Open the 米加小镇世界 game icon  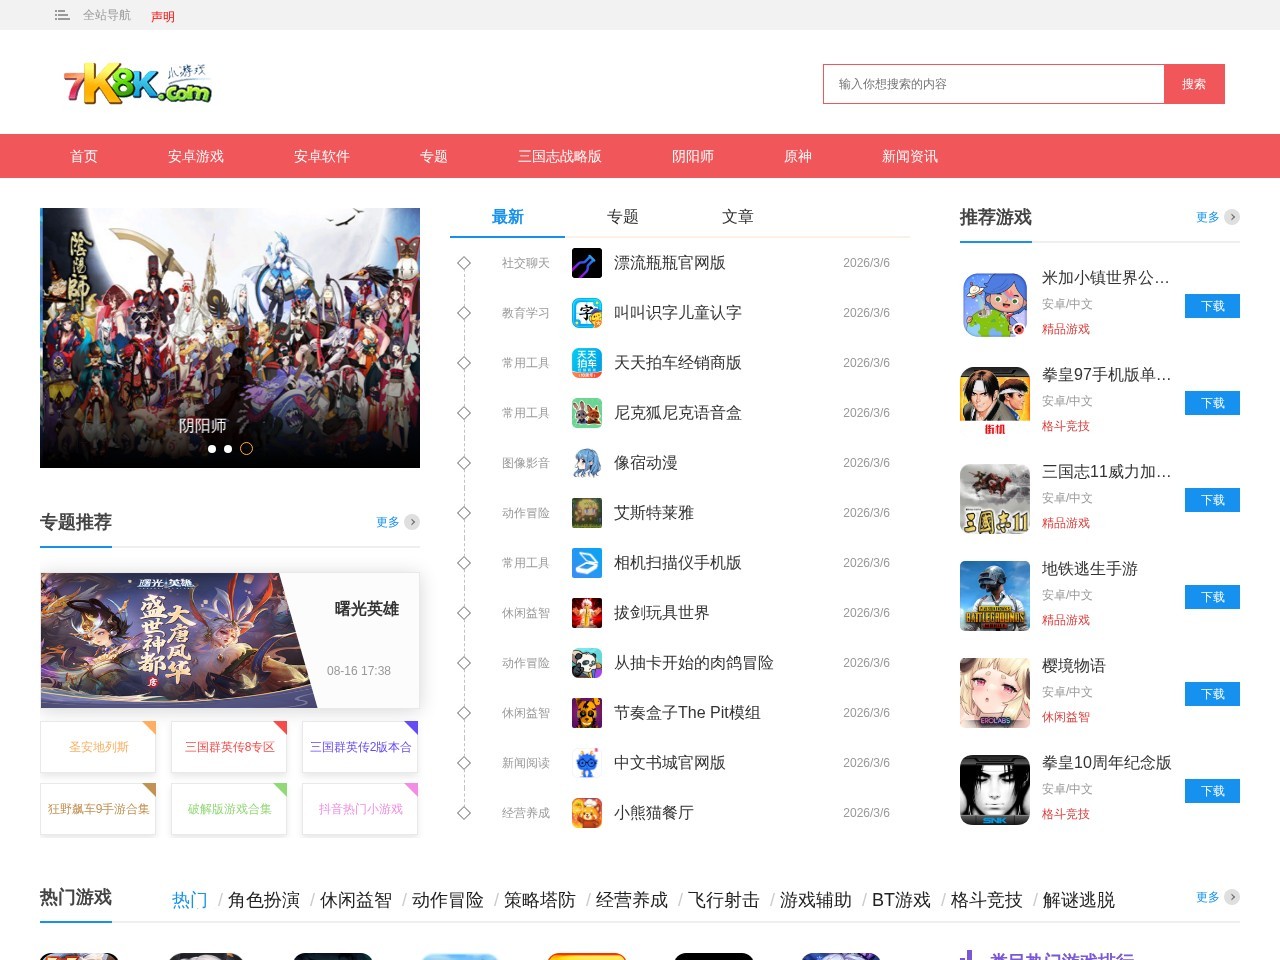tap(994, 304)
